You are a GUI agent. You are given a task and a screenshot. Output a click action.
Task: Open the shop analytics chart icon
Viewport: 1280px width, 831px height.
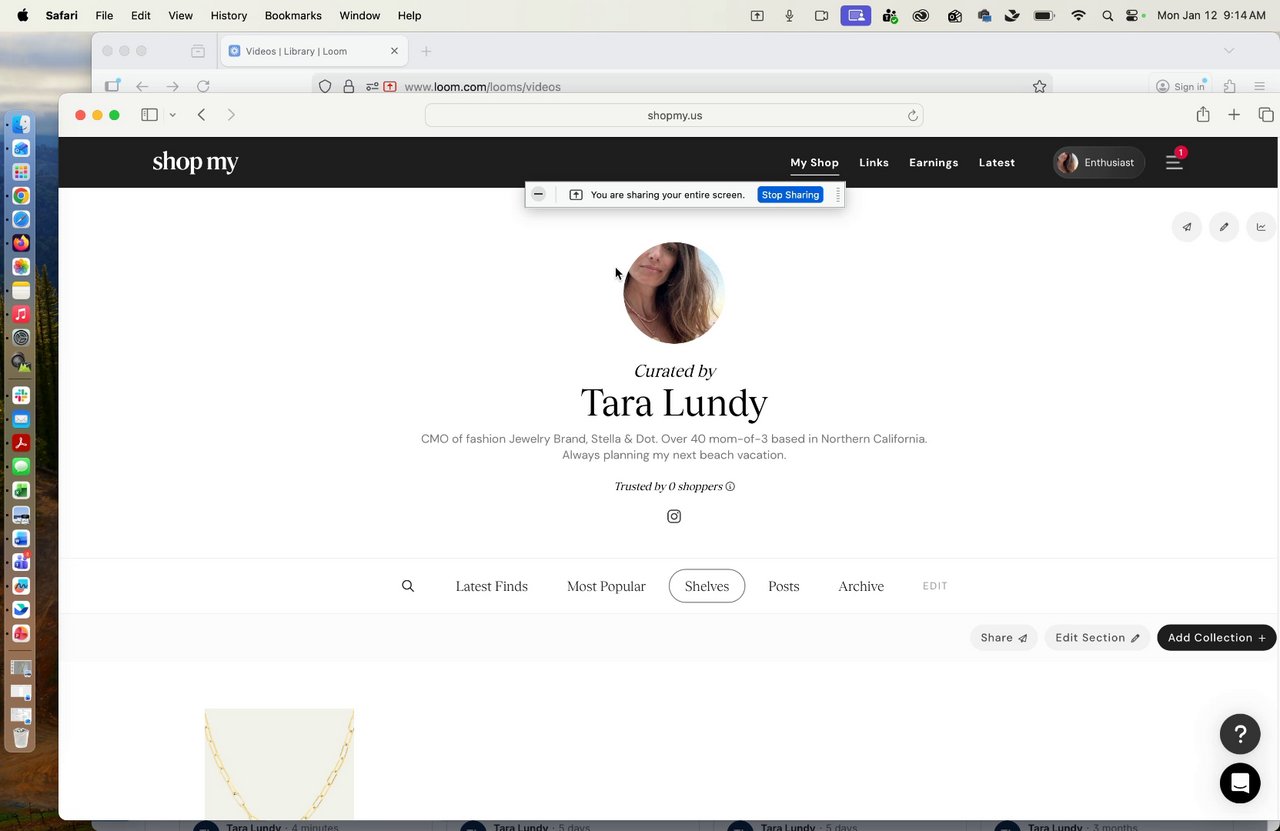point(1261,227)
